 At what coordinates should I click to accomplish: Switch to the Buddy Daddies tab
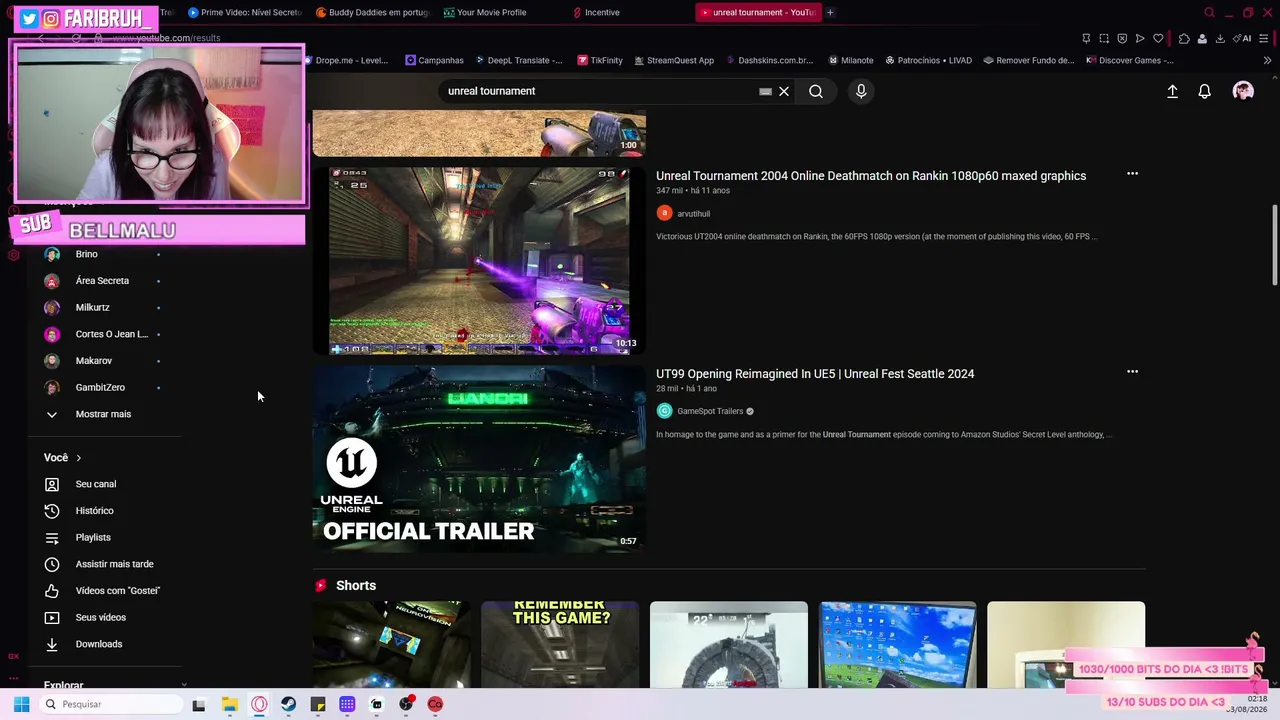tap(372, 13)
